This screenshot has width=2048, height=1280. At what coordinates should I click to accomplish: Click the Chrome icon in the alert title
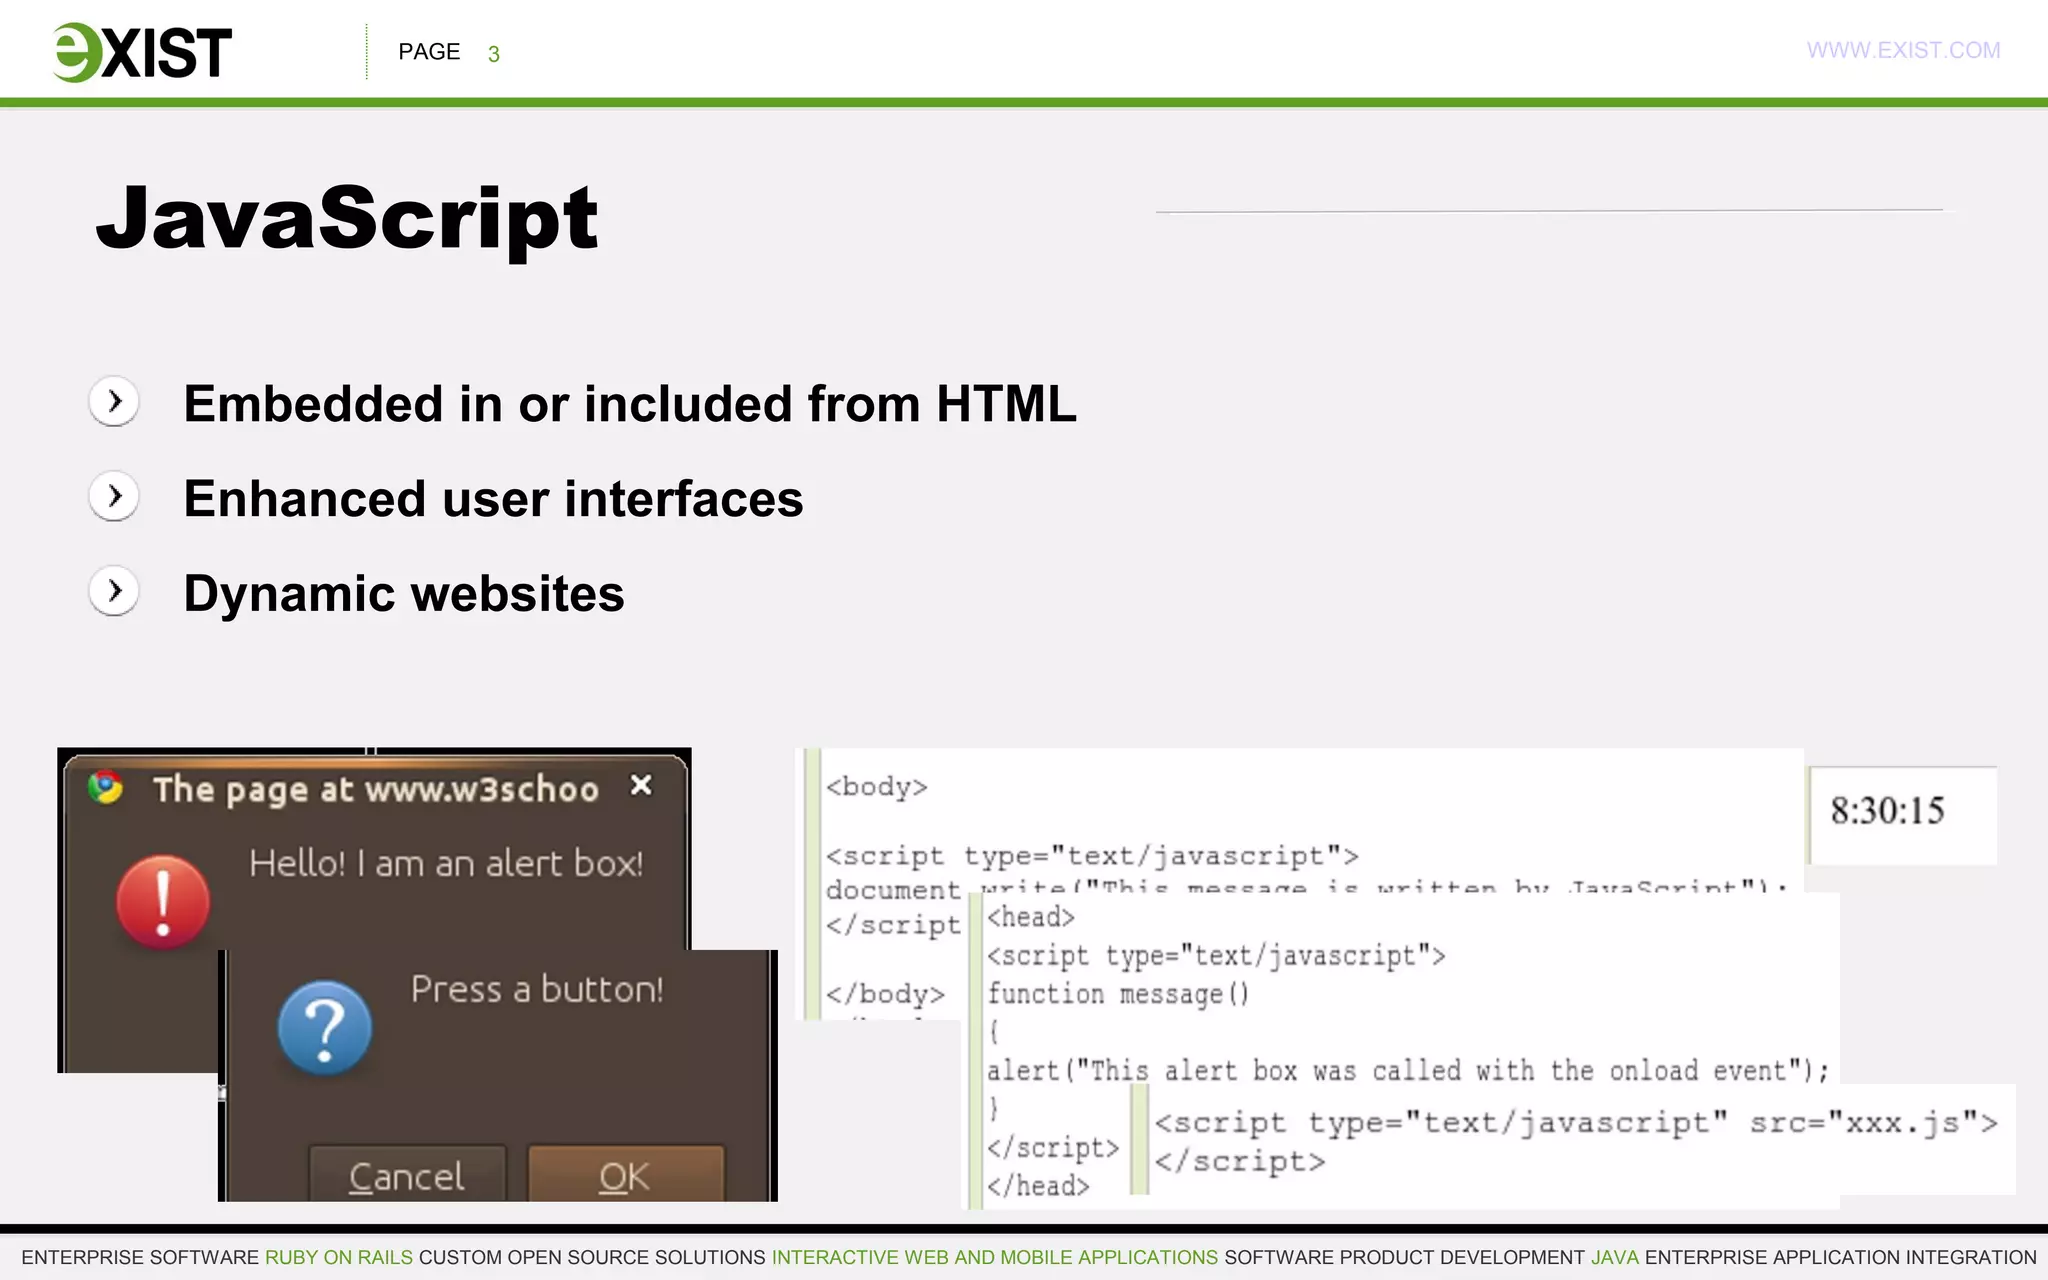click(x=105, y=788)
